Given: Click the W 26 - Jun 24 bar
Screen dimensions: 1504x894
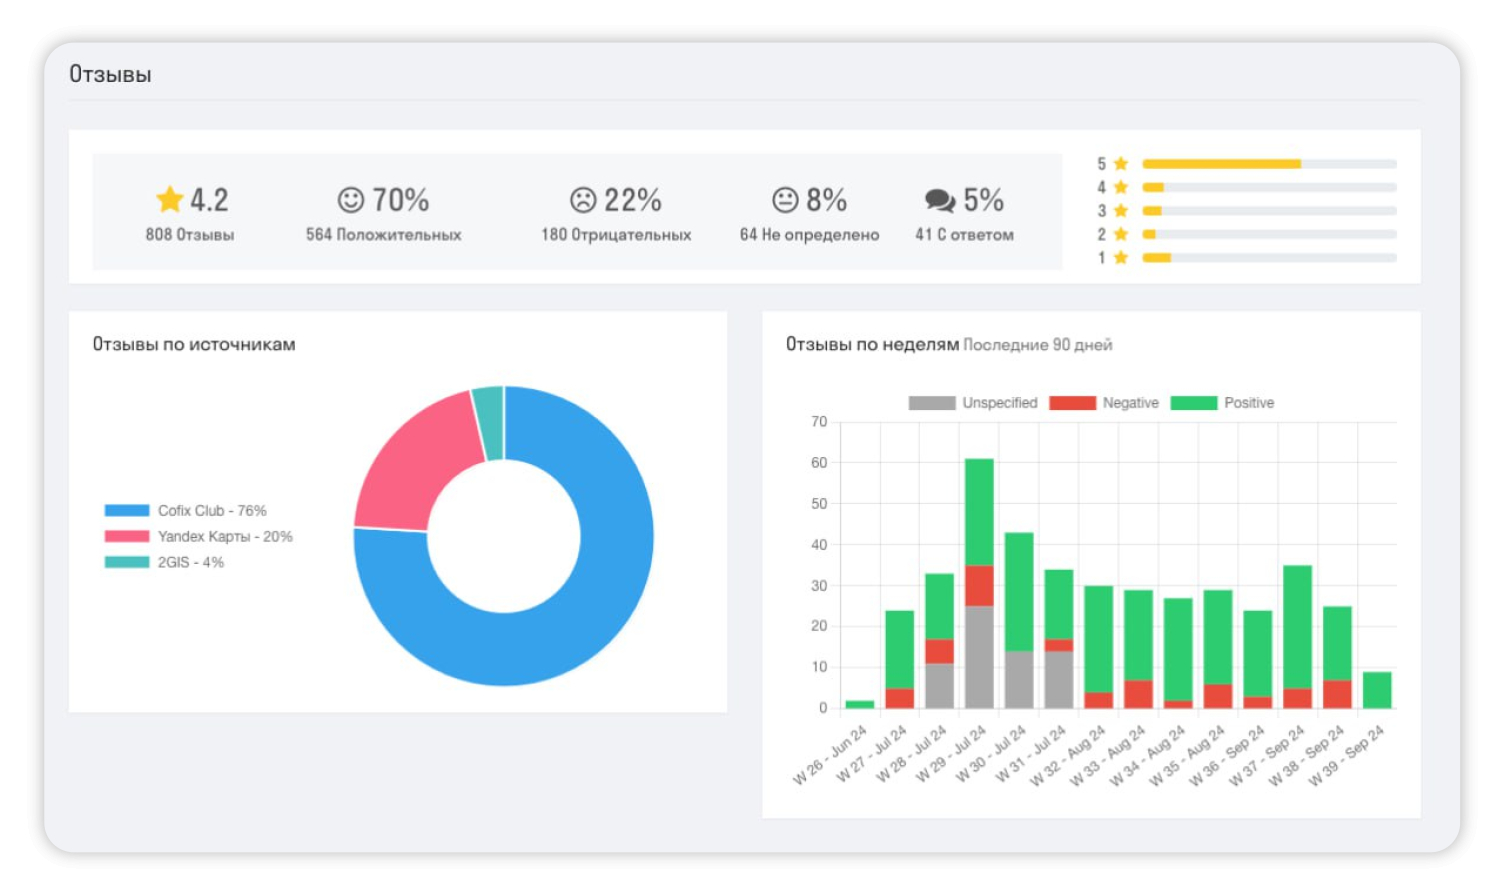Looking at the screenshot, I should click(860, 704).
